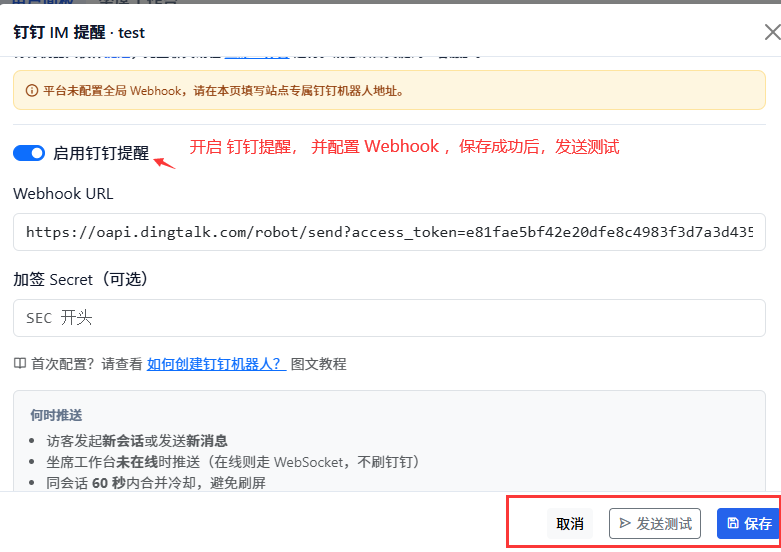Click the 图文教程 text
Image resolution: width=781 pixels, height=552 pixels.
[x=318, y=364]
